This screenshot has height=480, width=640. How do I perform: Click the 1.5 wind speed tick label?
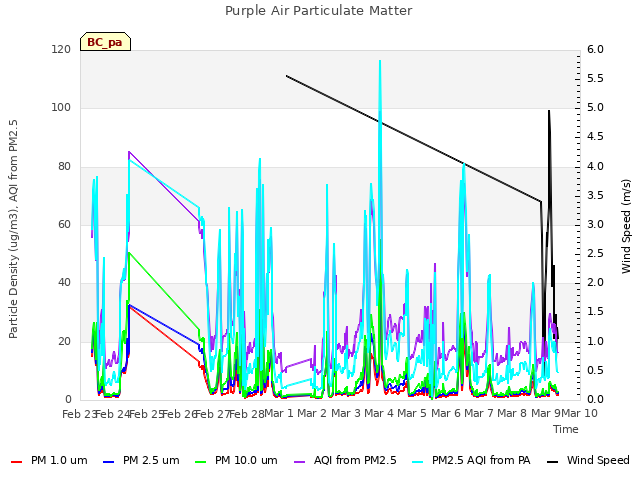click(595, 312)
